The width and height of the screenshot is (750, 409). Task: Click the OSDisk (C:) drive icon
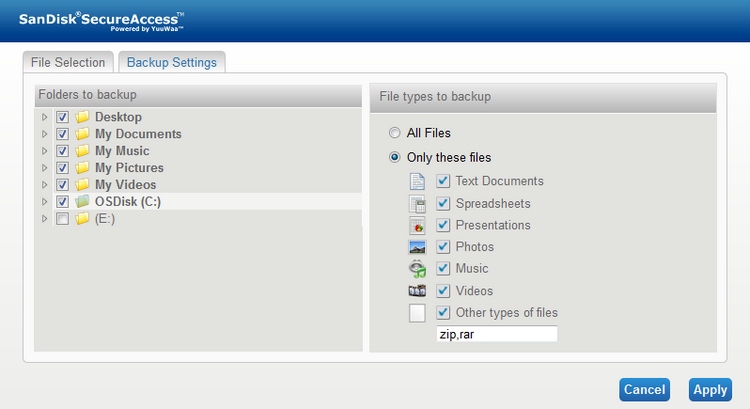82,201
